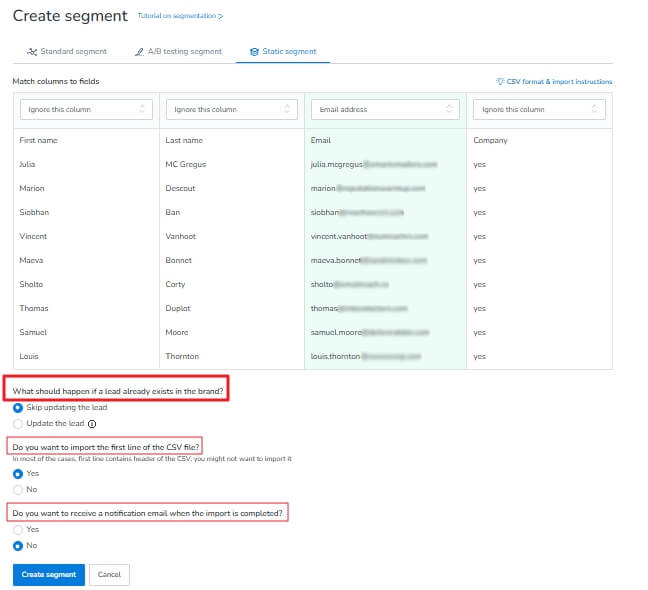The image size is (648, 590).
Task: Select No for notification email
Action: [18, 545]
